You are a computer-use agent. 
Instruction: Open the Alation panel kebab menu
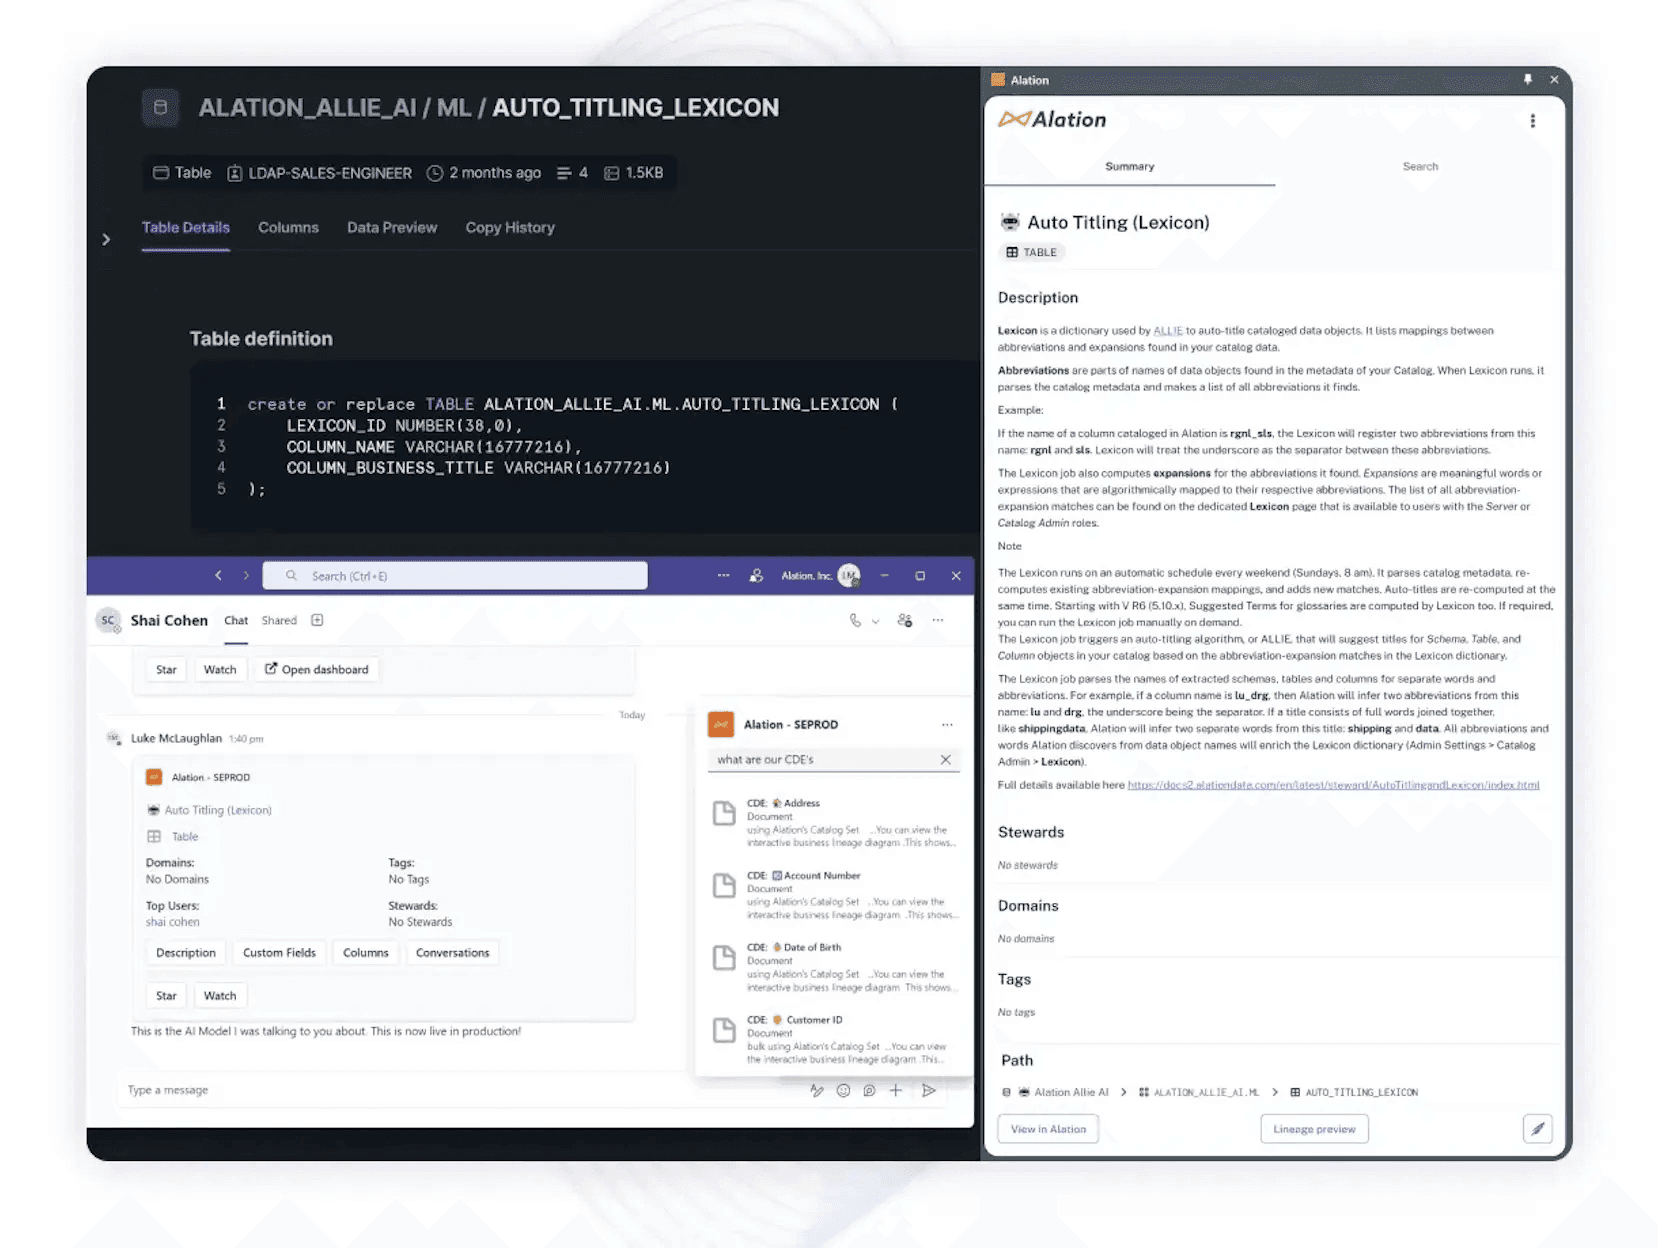coord(1533,121)
